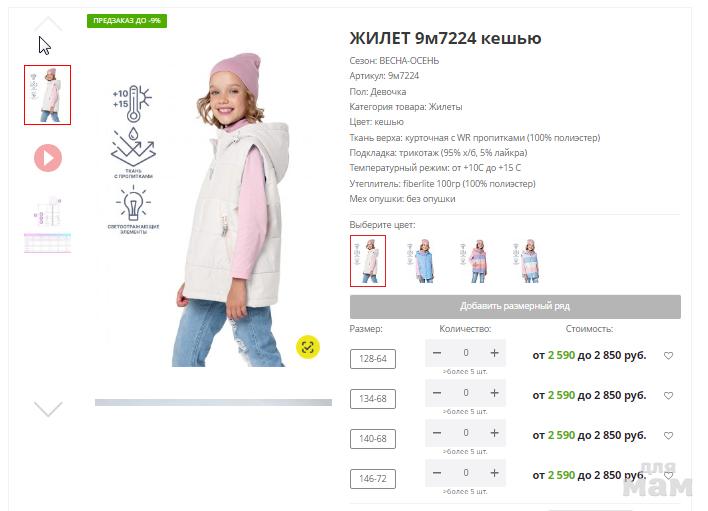Click quantity field for size 128-64
This screenshot has width=708, height=511.
tap(466, 353)
